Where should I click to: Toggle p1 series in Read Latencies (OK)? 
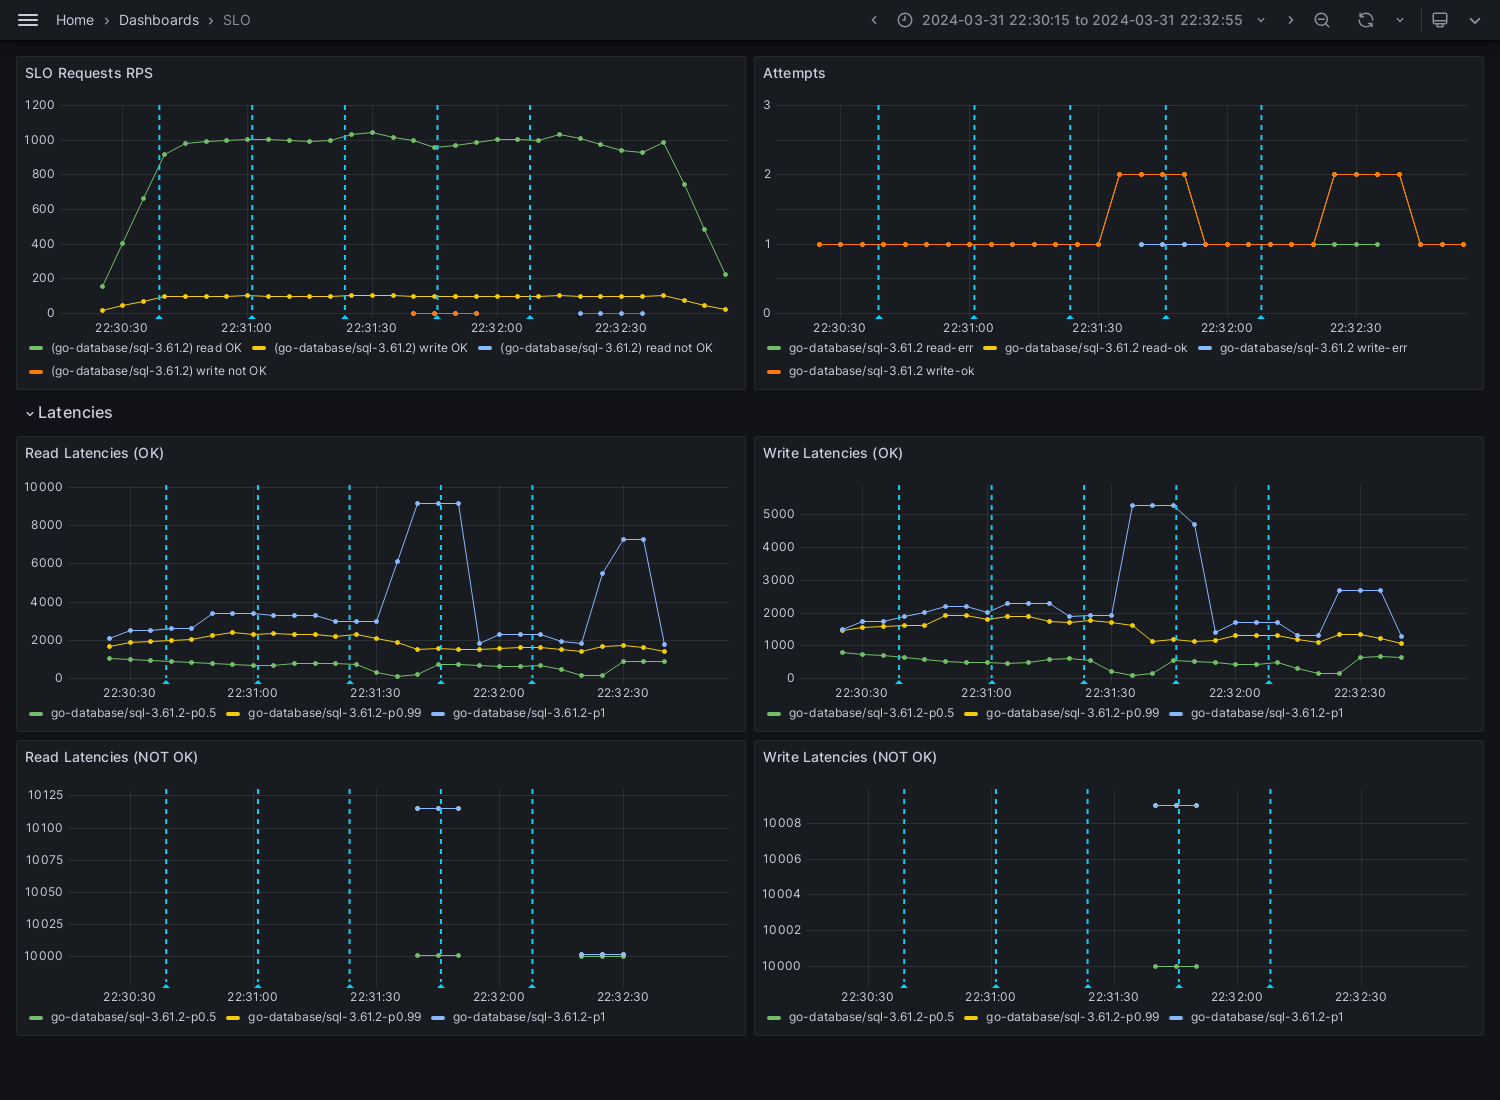point(529,713)
